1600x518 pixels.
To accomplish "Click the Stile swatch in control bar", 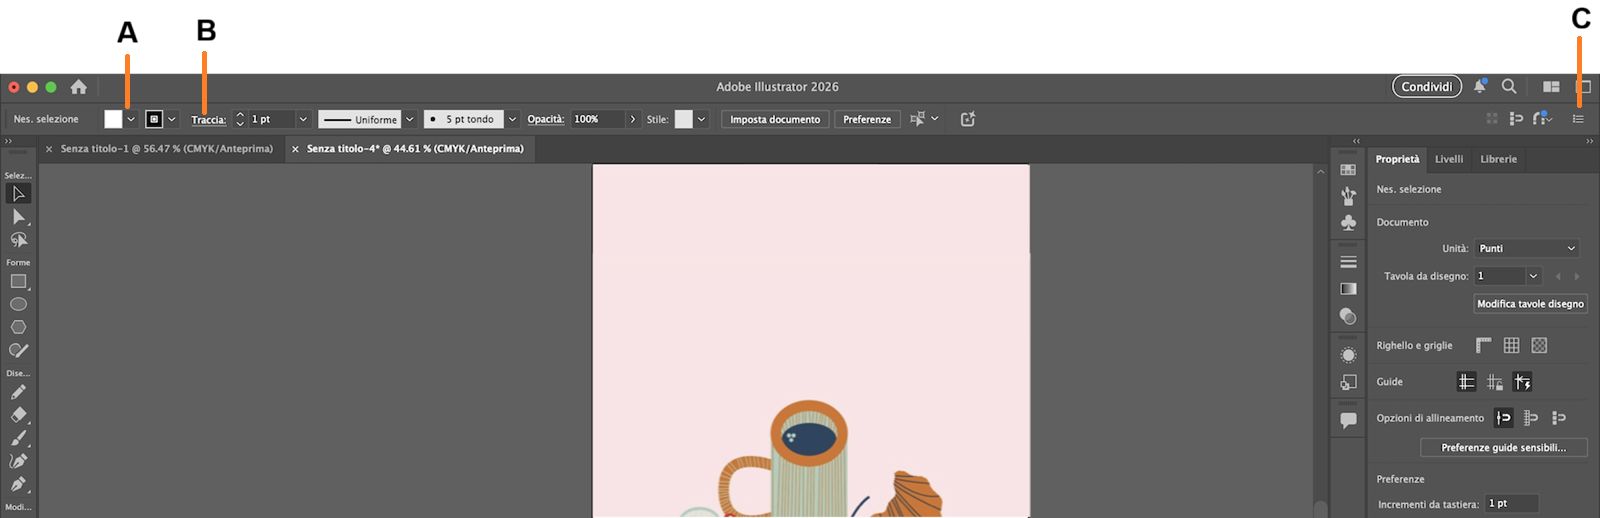I will (683, 119).
